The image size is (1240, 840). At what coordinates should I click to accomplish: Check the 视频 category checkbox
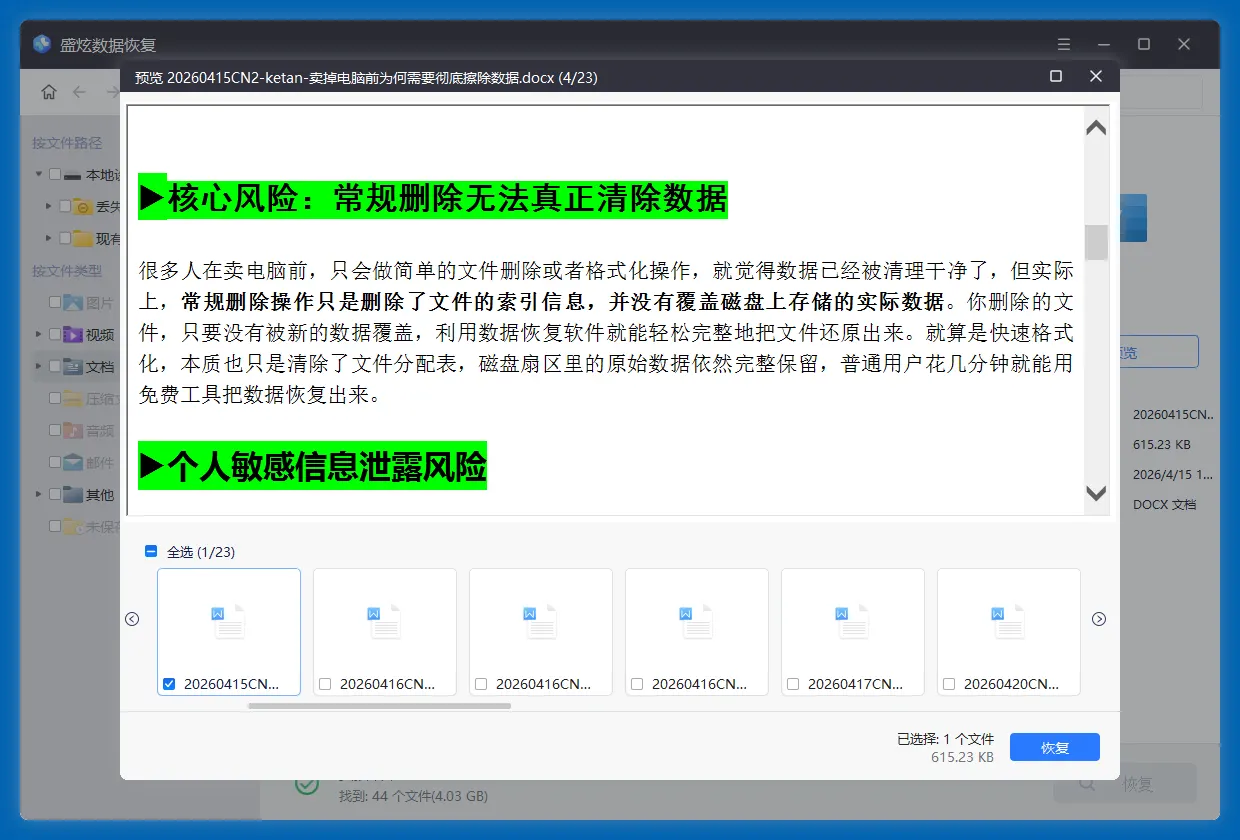click(55, 334)
